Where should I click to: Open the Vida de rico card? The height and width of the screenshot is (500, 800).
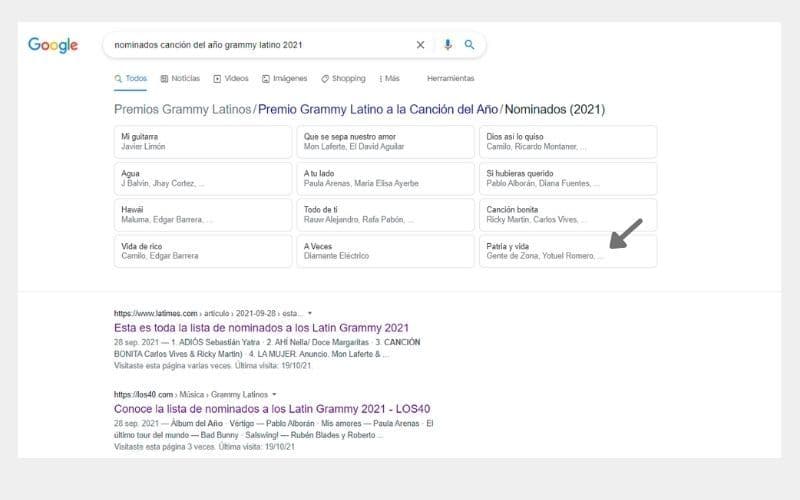[x=203, y=251]
